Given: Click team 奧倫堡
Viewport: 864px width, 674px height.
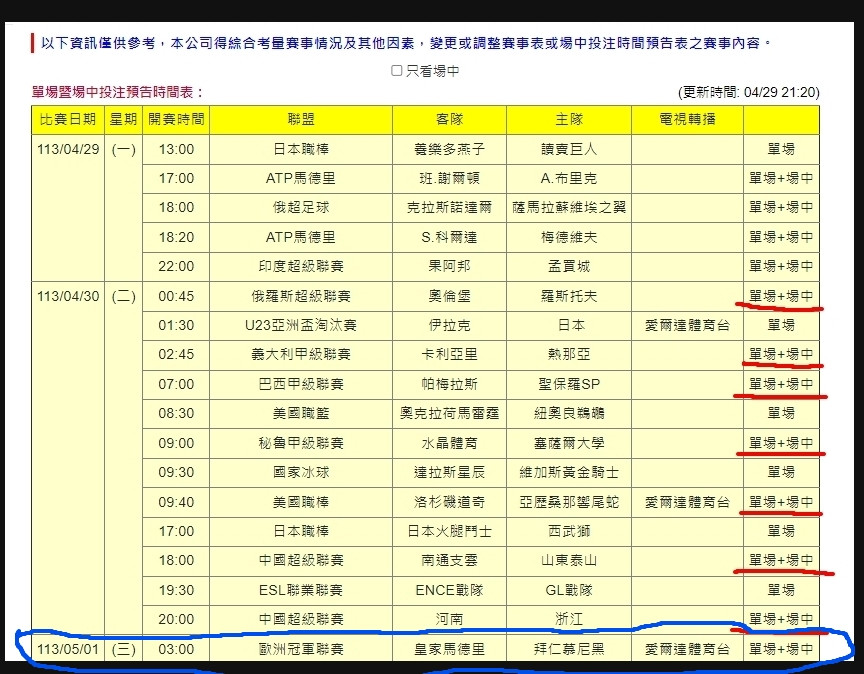Looking at the screenshot, I should coord(450,296).
